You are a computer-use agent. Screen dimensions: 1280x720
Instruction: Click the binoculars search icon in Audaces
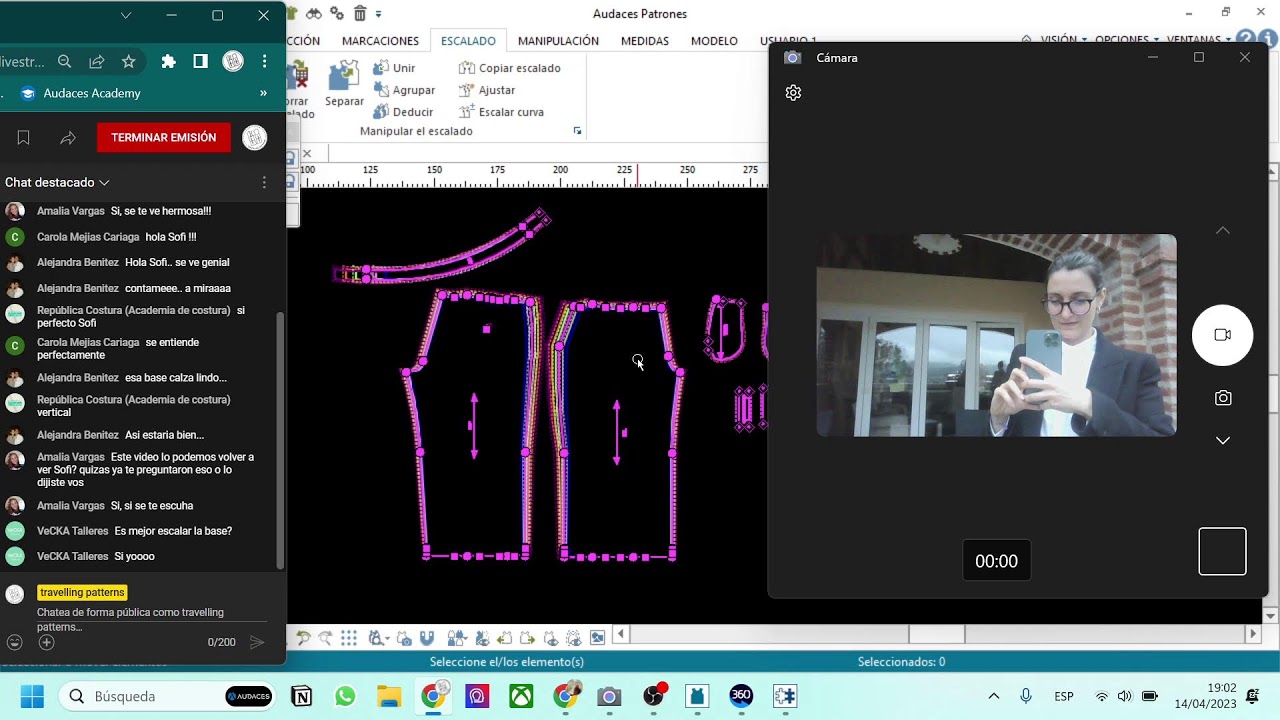(x=314, y=13)
